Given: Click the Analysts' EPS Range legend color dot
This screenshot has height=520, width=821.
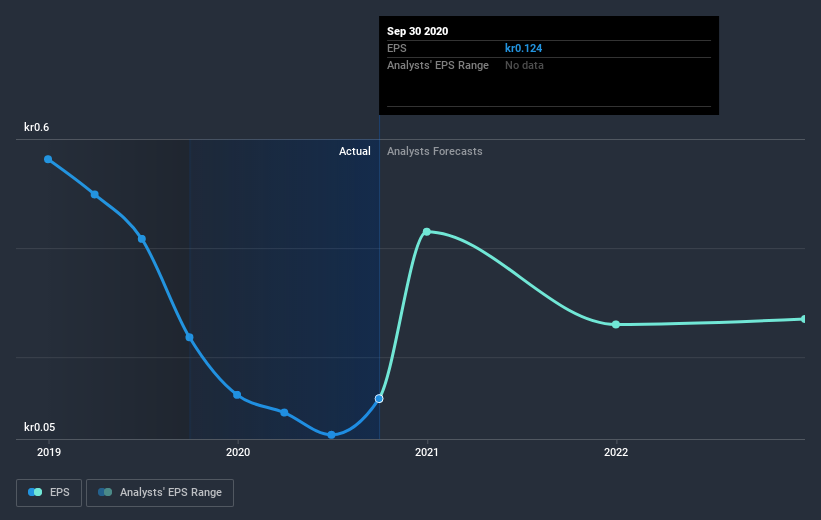Looking at the screenshot, I should pyautogui.click(x=105, y=492).
